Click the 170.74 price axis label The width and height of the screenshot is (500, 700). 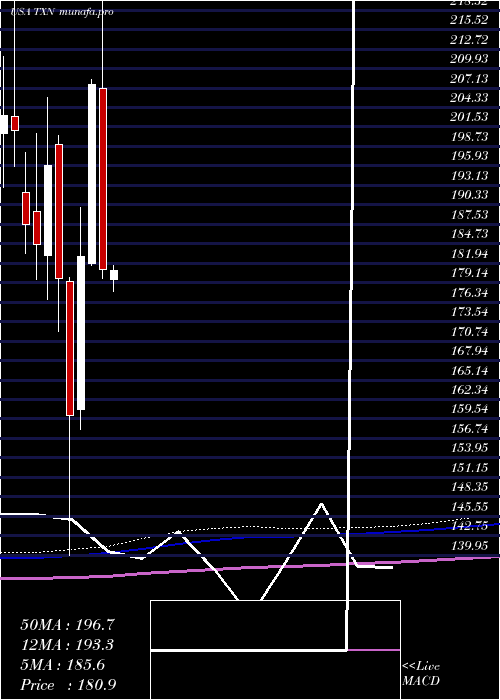pyautogui.click(x=469, y=331)
